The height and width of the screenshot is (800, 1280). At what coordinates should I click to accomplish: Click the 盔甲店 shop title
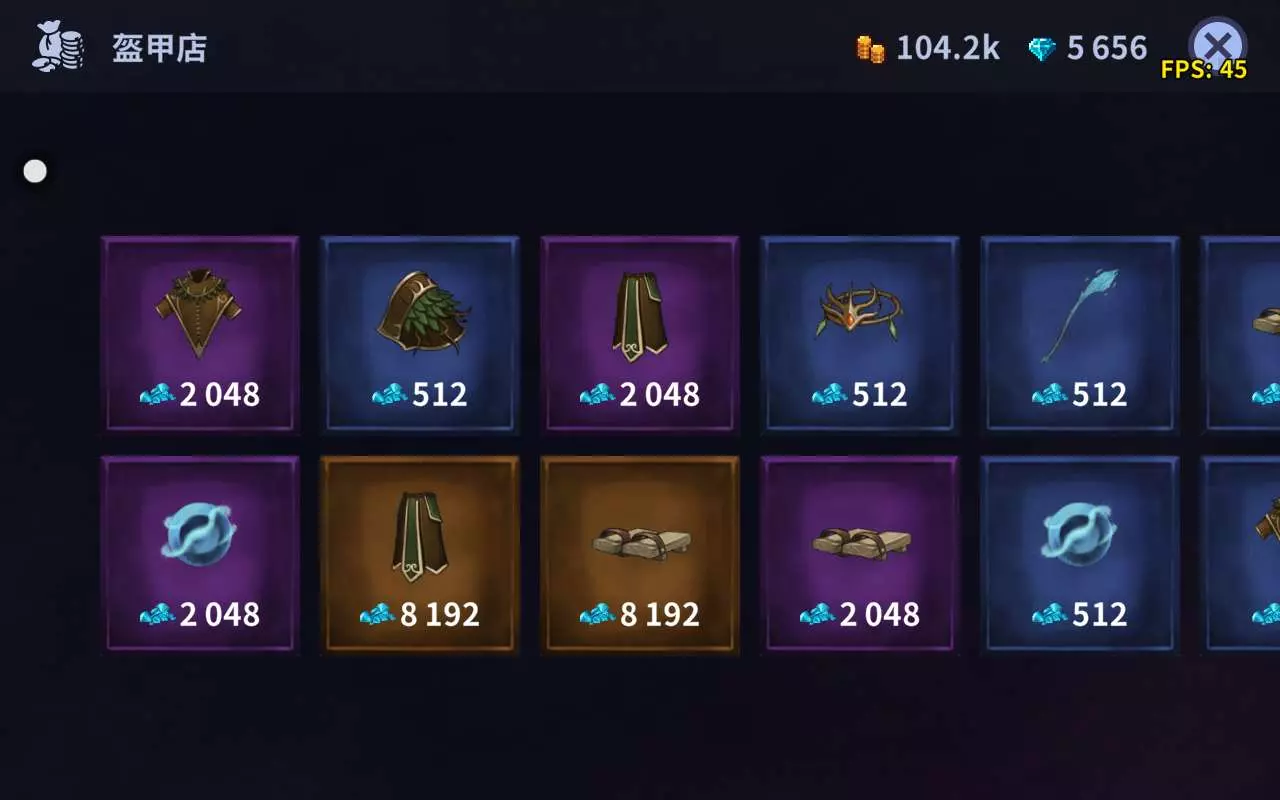(159, 48)
